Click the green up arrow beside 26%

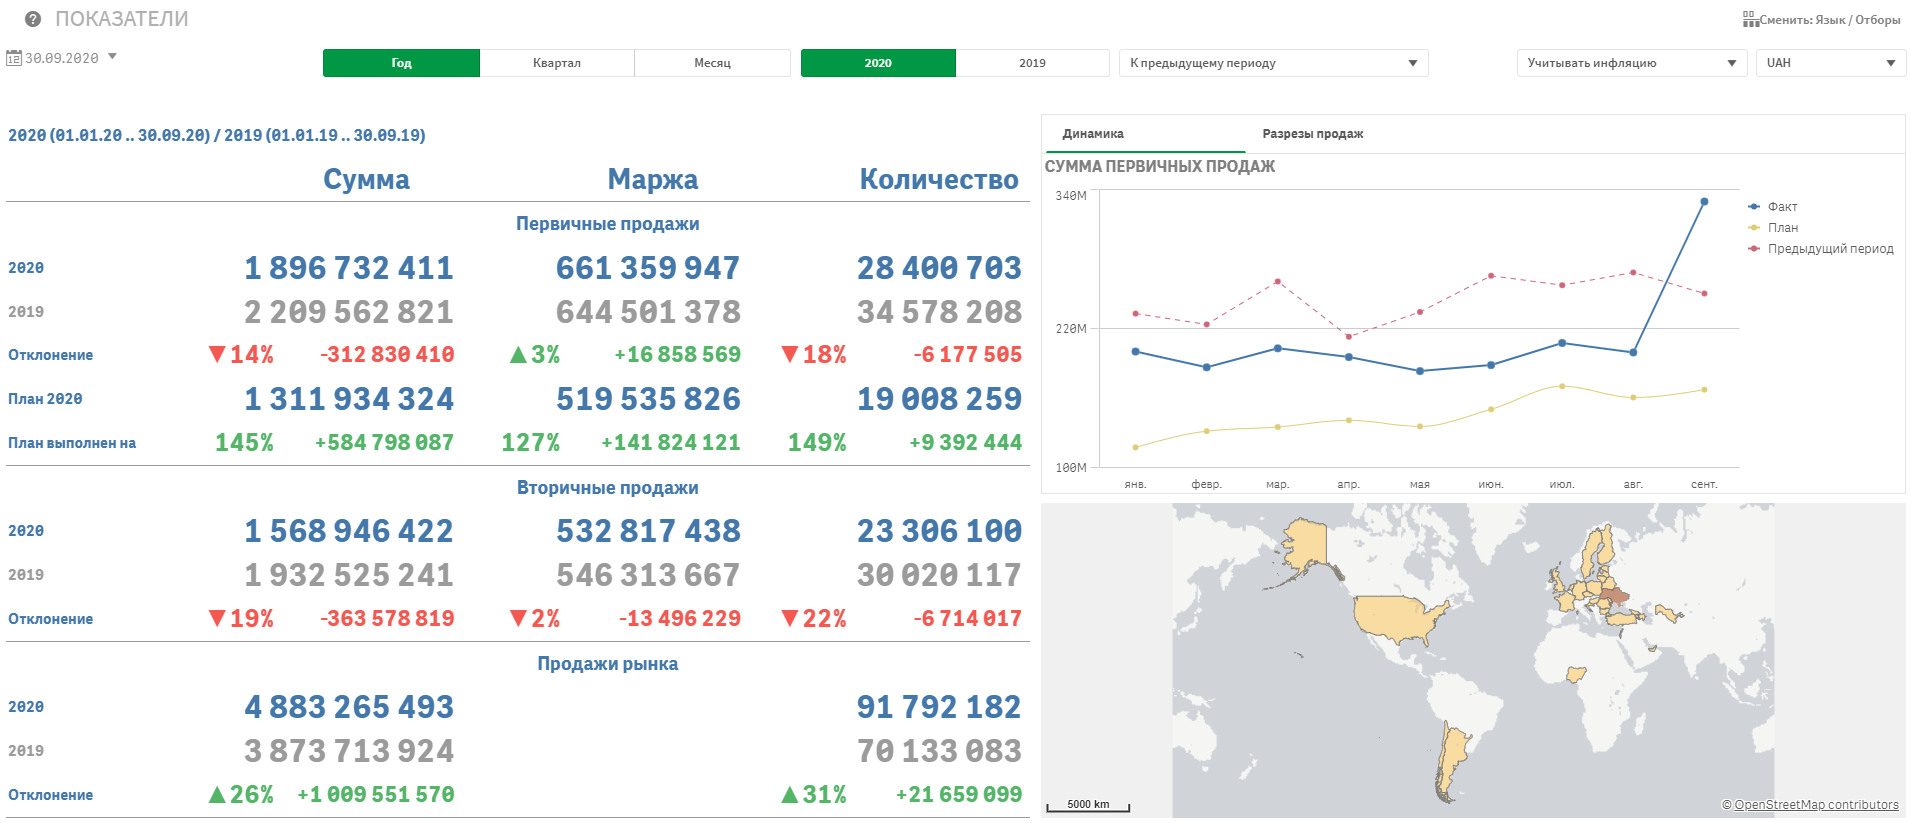coord(217,795)
